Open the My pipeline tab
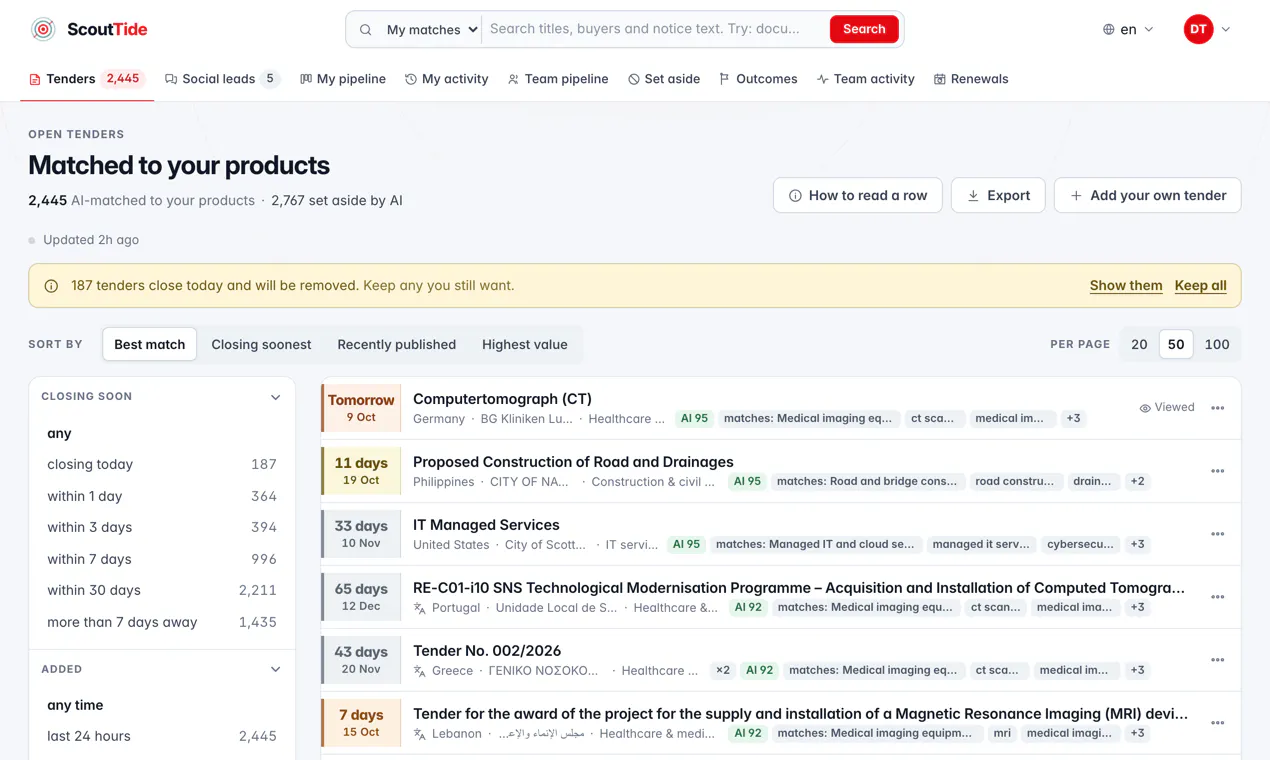The width and height of the screenshot is (1270, 760). [x=343, y=79]
